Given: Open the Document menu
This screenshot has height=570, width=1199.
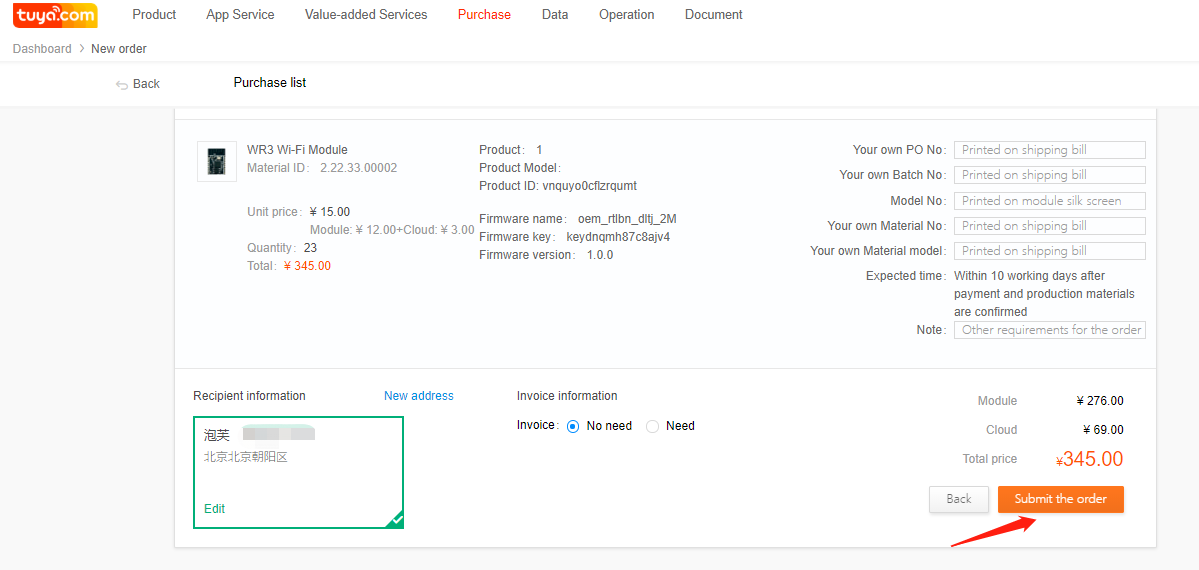Looking at the screenshot, I should (713, 15).
